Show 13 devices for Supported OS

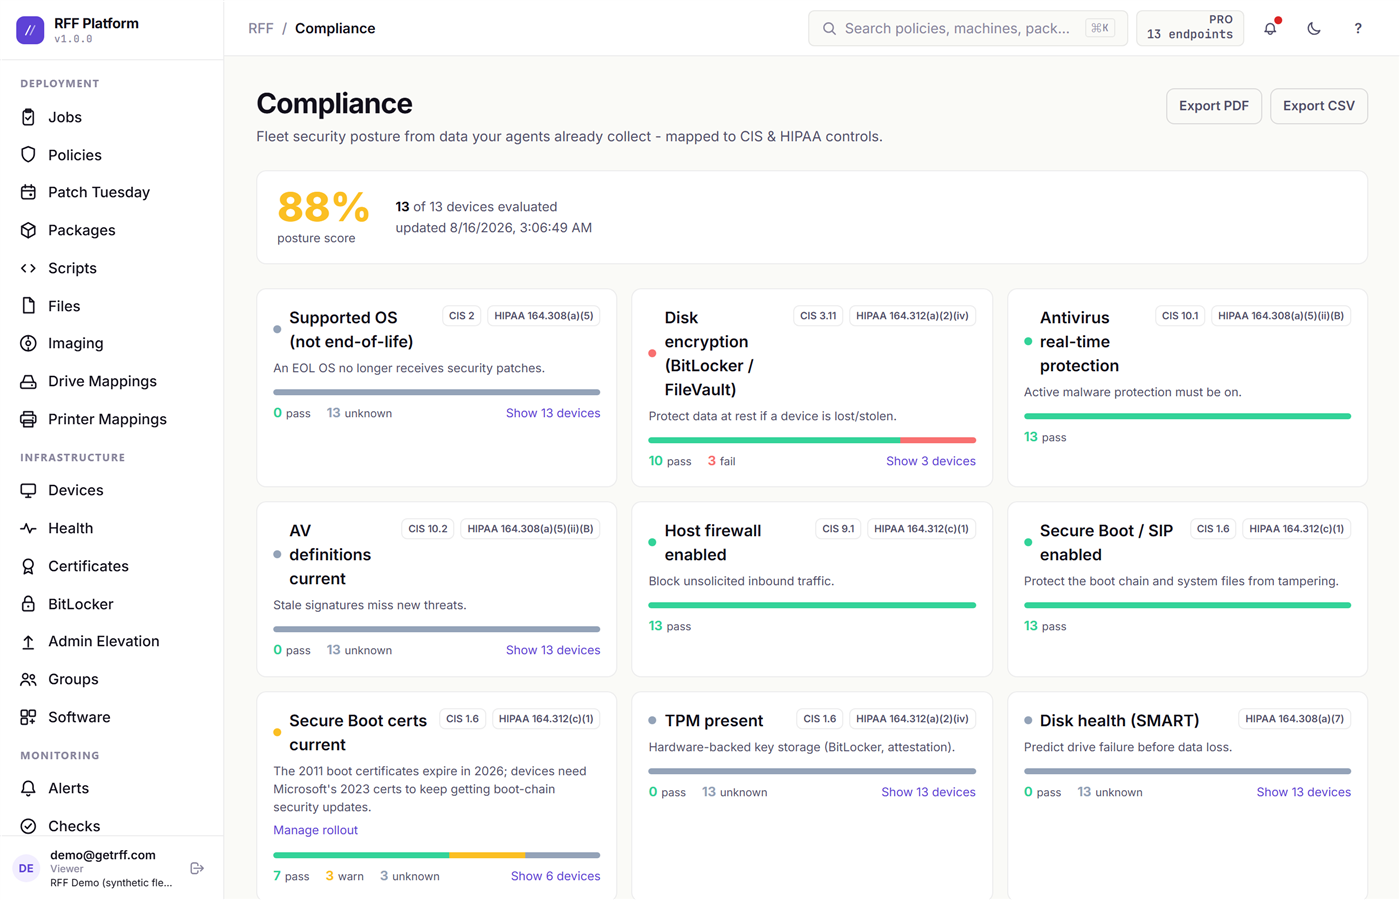(553, 413)
